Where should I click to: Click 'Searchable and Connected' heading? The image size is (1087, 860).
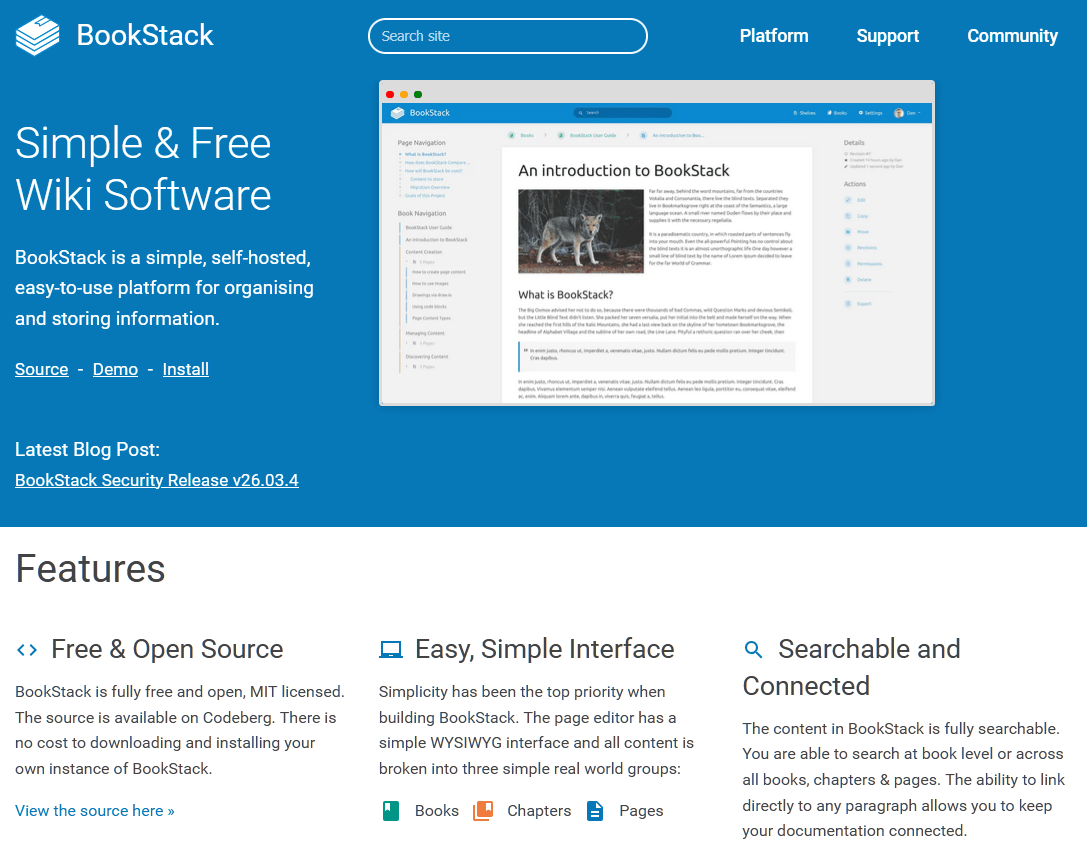[x=851, y=667]
